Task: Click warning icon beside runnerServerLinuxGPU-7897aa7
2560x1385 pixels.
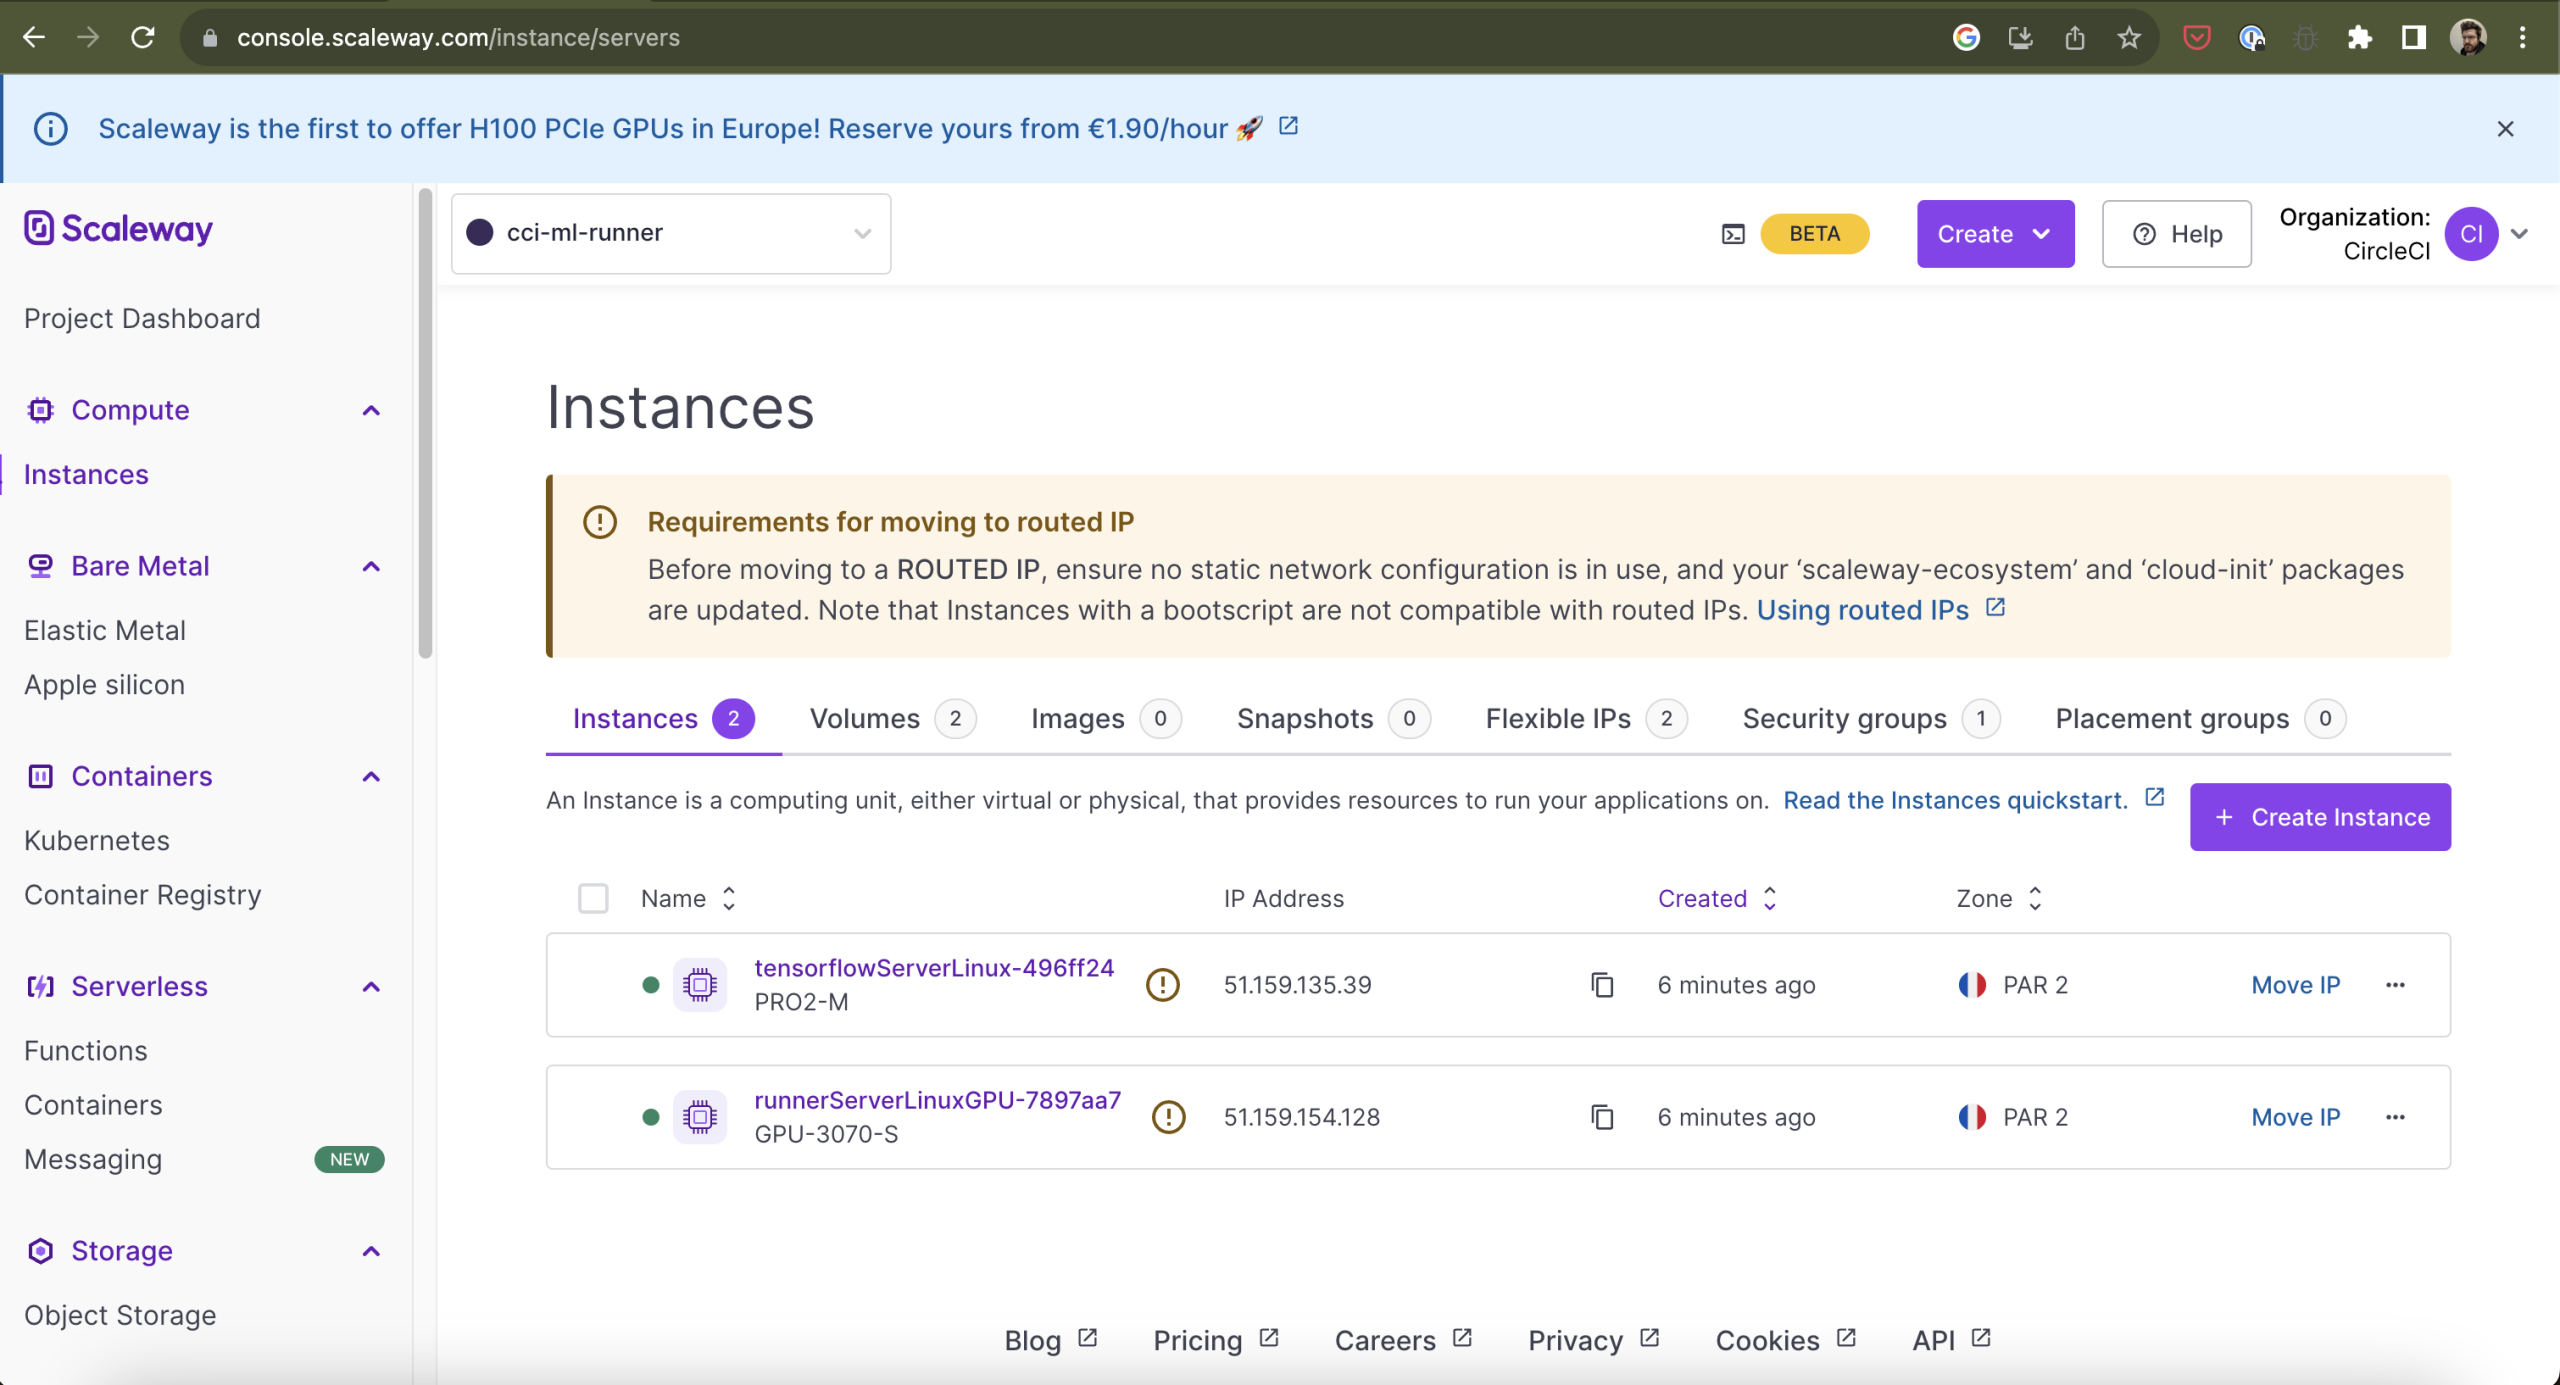Action: [1168, 1117]
